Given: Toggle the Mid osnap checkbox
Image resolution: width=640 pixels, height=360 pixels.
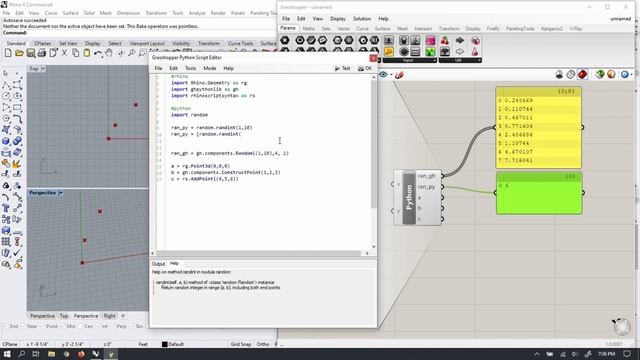Looking at the screenshot, I should pyautogui.click(x=63, y=326).
